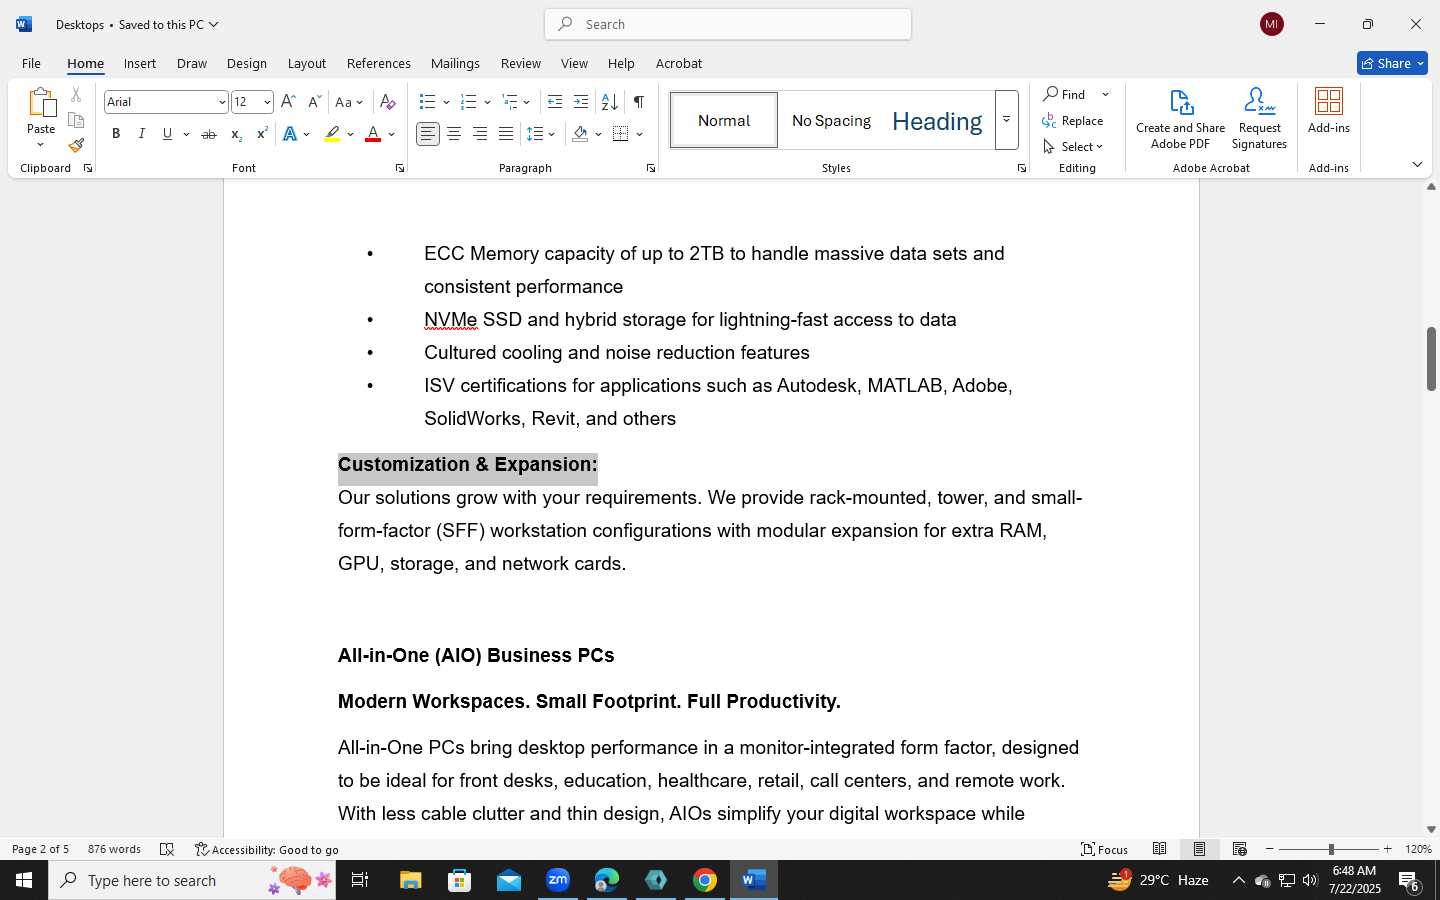Align text to the right
Image resolution: width=1440 pixels, height=900 pixels.
click(480, 134)
